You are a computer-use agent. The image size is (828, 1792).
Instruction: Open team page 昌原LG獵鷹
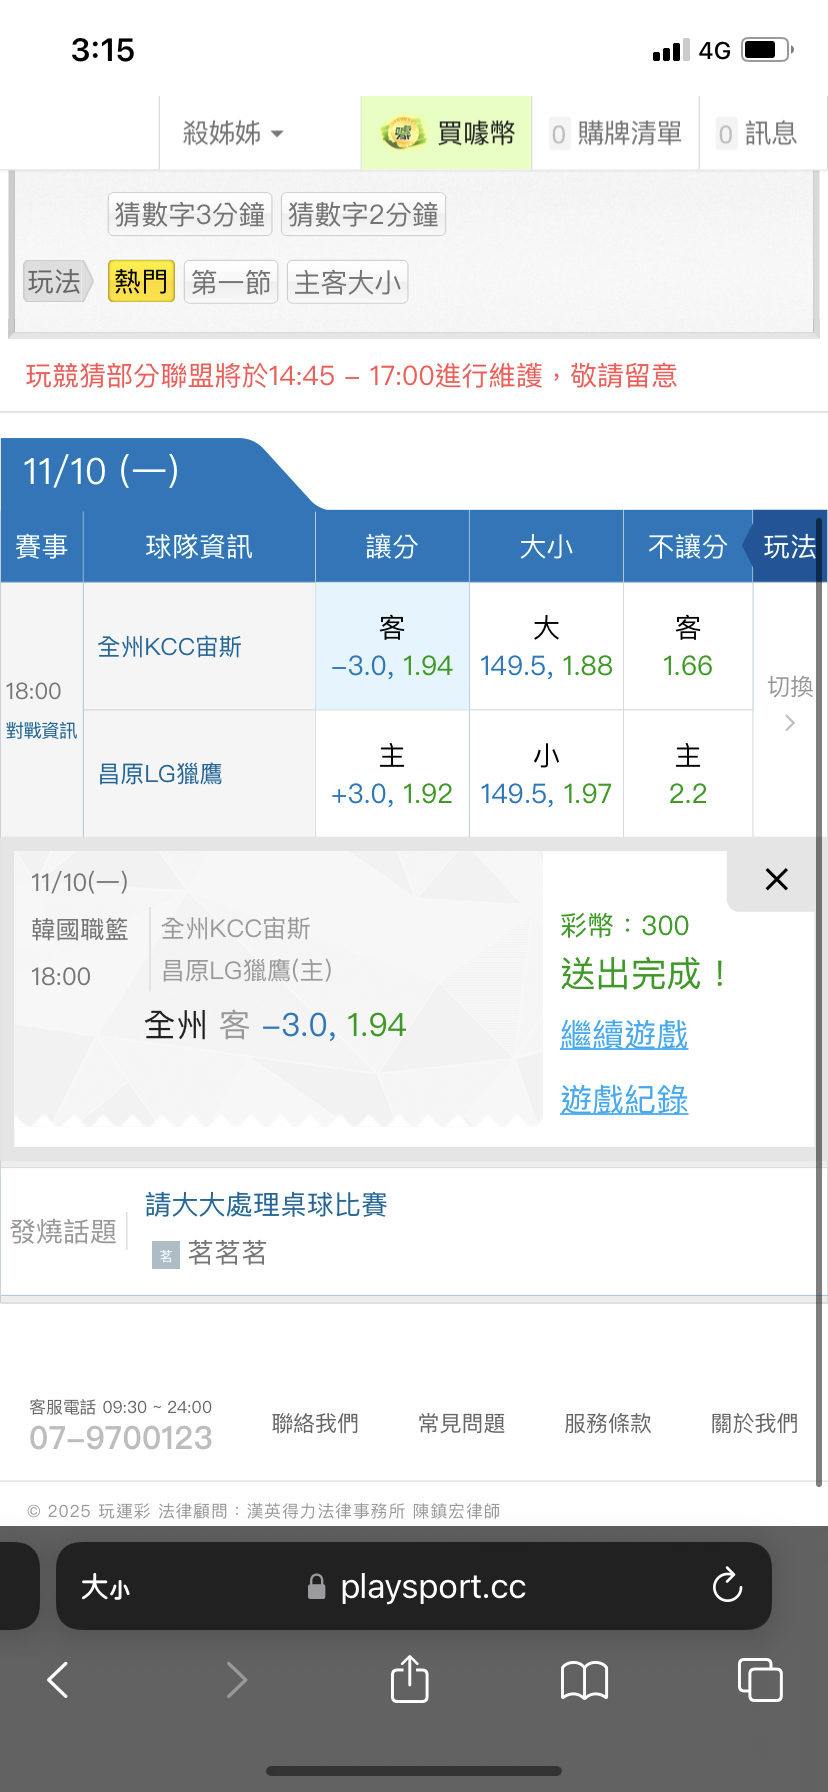[x=160, y=774]
